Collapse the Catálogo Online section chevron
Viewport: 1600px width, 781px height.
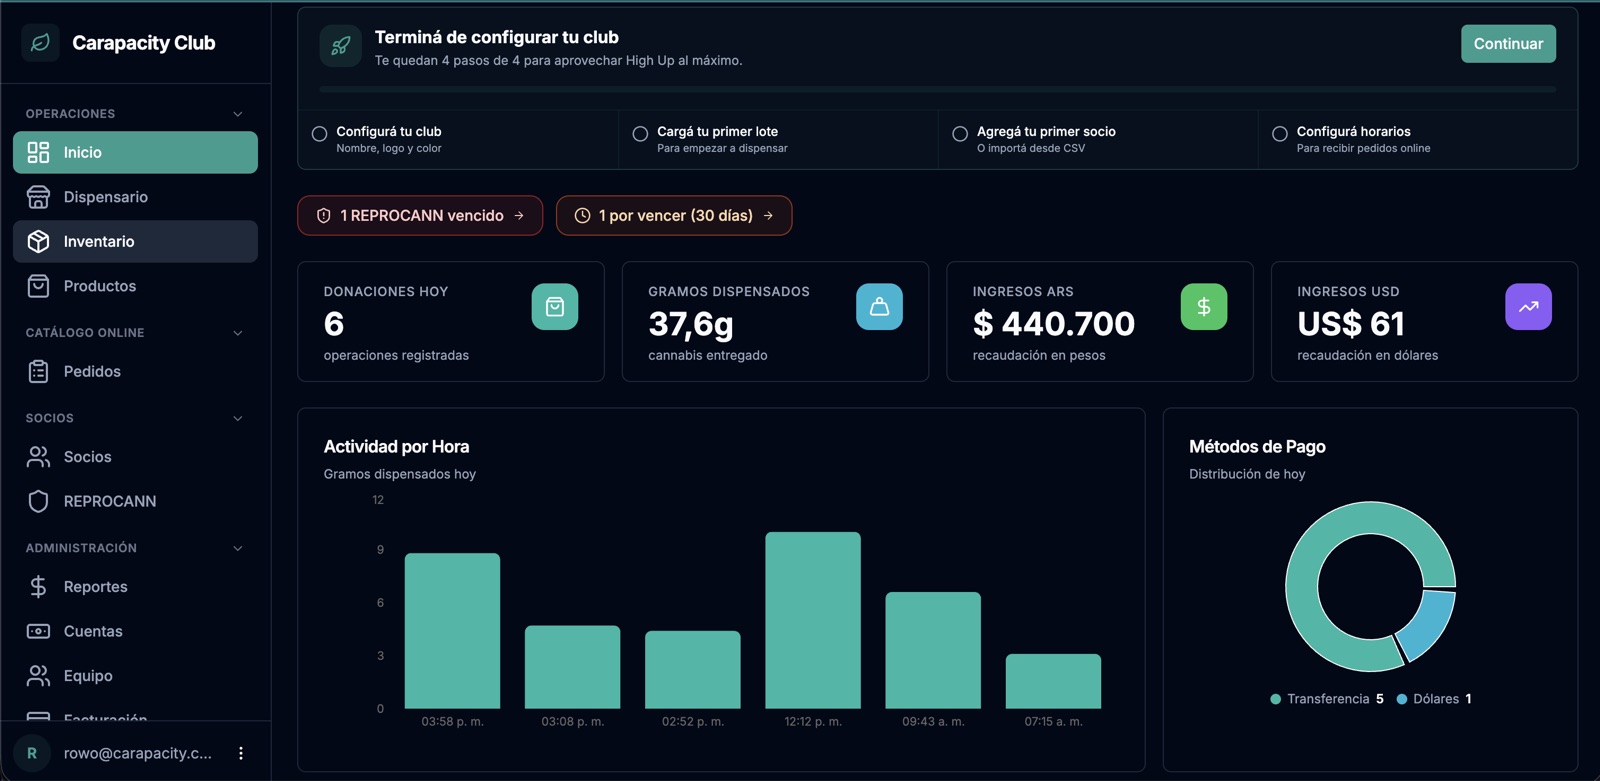(238, 333)
